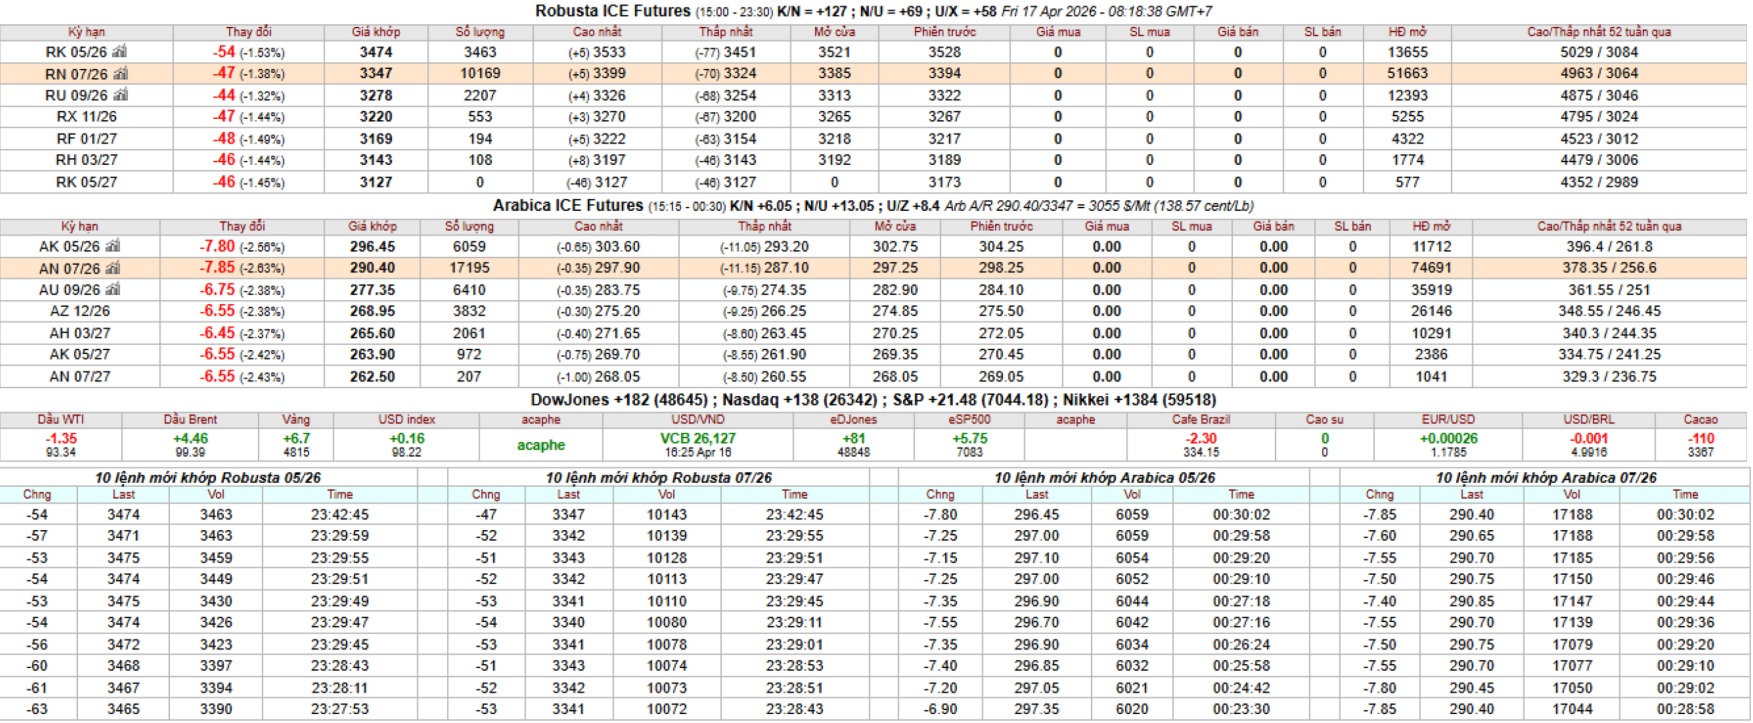This screenshot has height=723, width=1753.
Task: Open the VCB 26,127 USD/VND rate
Action: (697, 439)
